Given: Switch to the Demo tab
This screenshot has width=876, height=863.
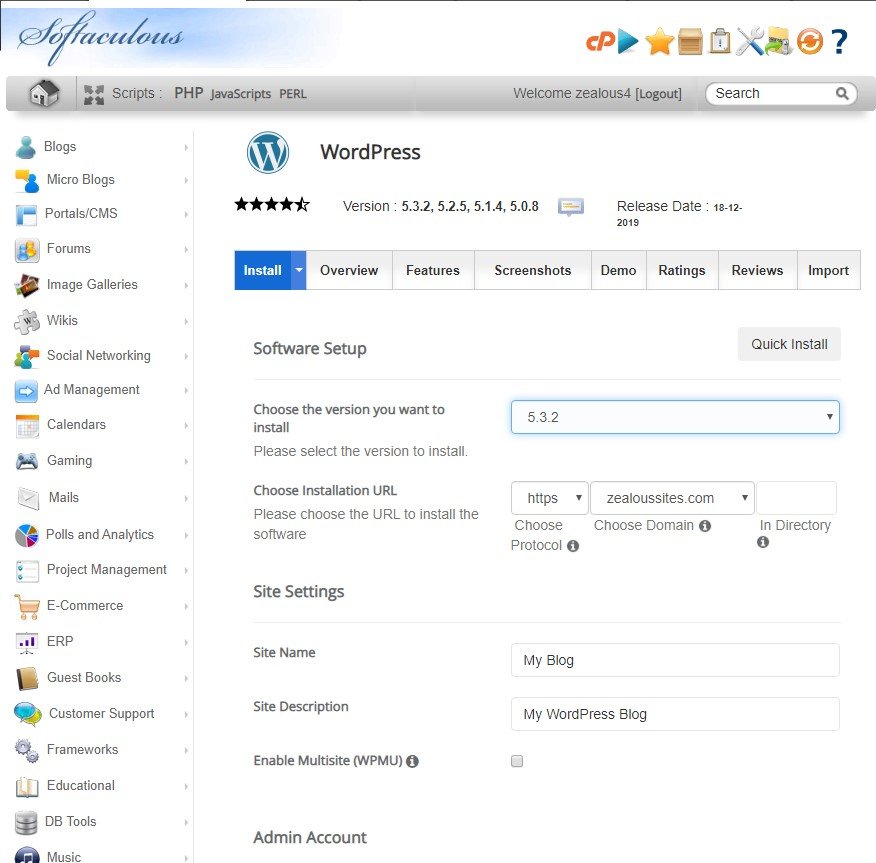Looking at the screenshot, I should [618, 270].
